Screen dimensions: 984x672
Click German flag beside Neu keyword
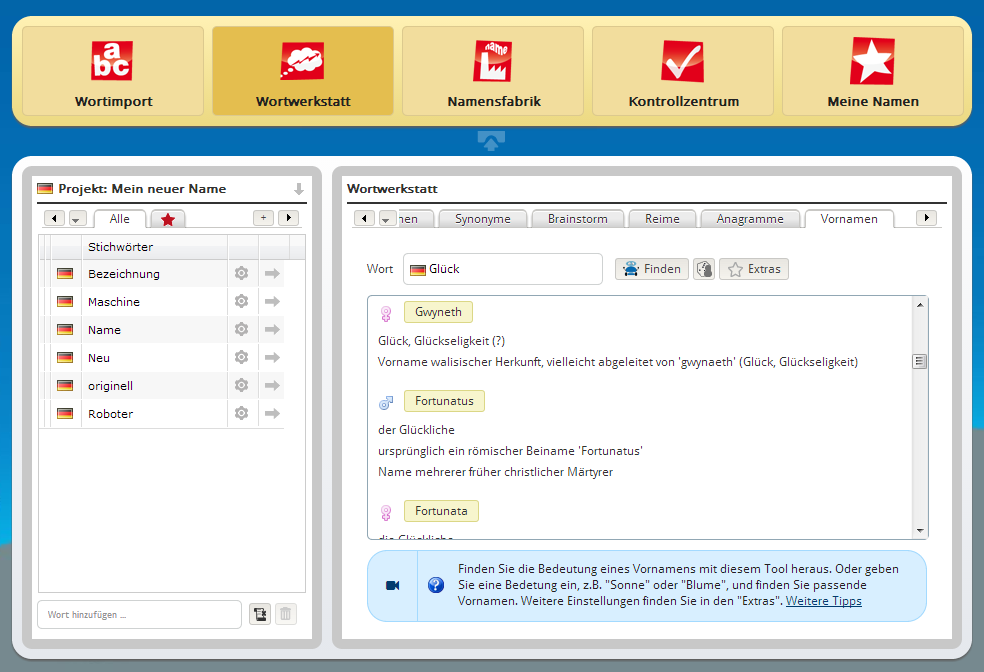[65, 358]
